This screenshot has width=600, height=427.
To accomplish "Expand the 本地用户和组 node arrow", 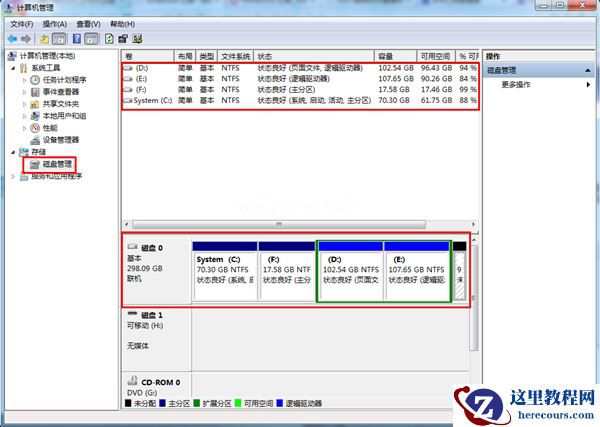I will coord(25,116).
